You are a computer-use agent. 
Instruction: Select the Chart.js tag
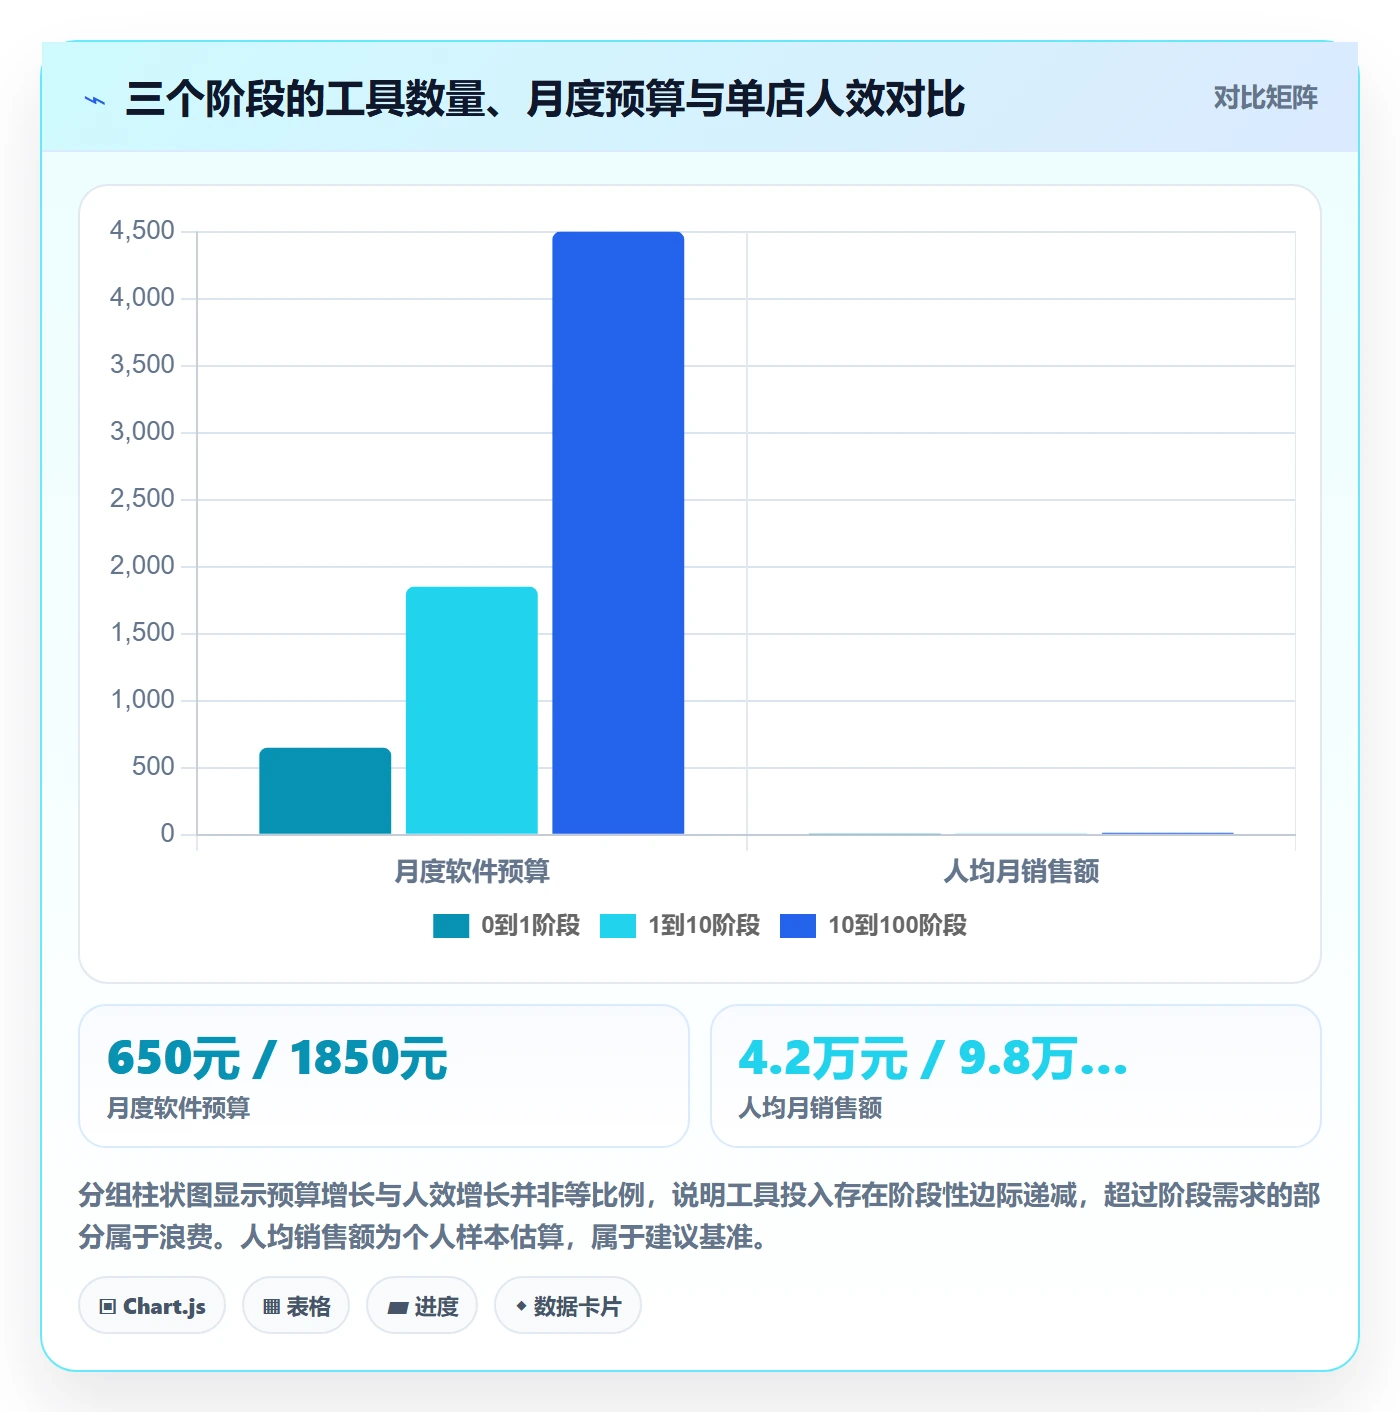click(152, 1306)
